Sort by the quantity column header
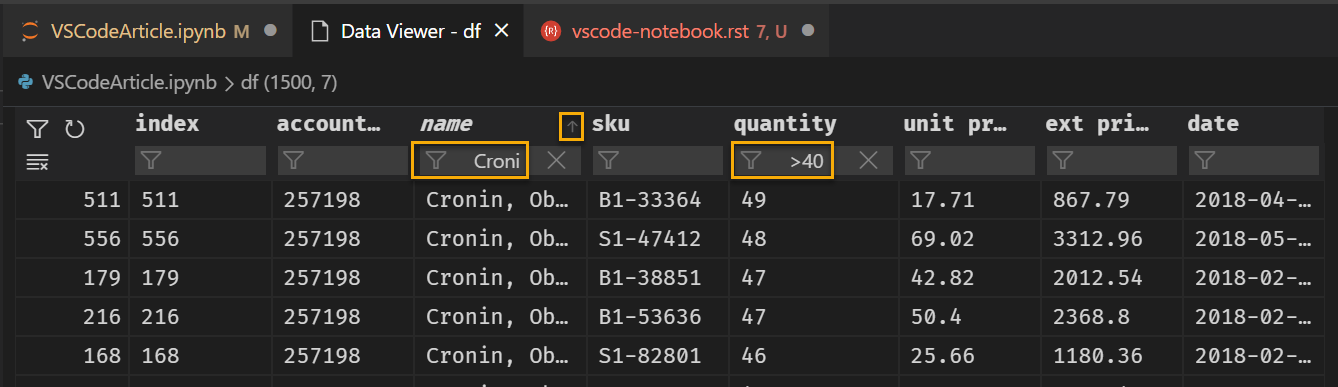Viewport: 1338px width, 387px height. coord(785,124)
